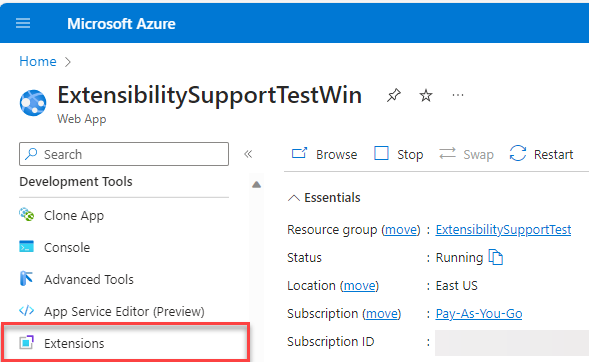
Task: Move subscription via move link
Action: (382, 314)
